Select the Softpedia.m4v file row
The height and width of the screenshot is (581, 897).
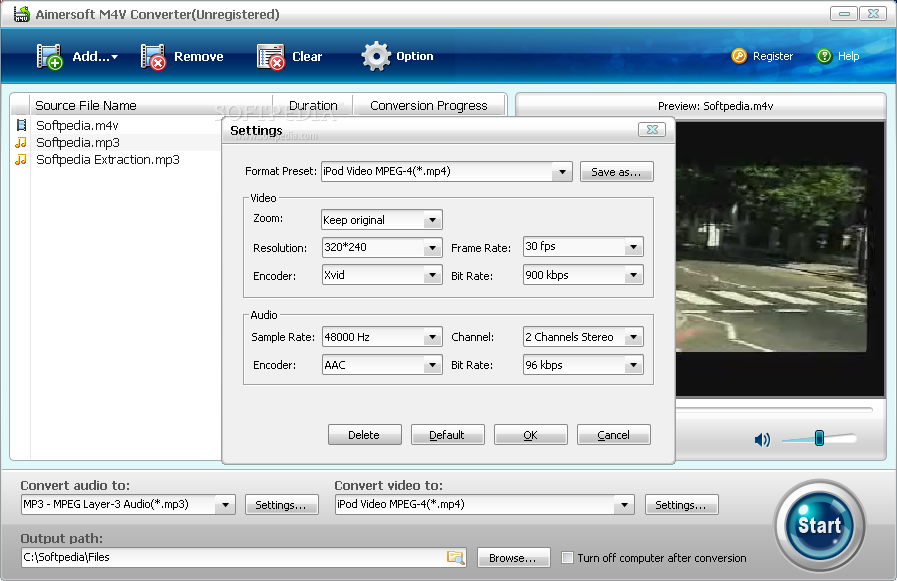(x=117, y=125)
